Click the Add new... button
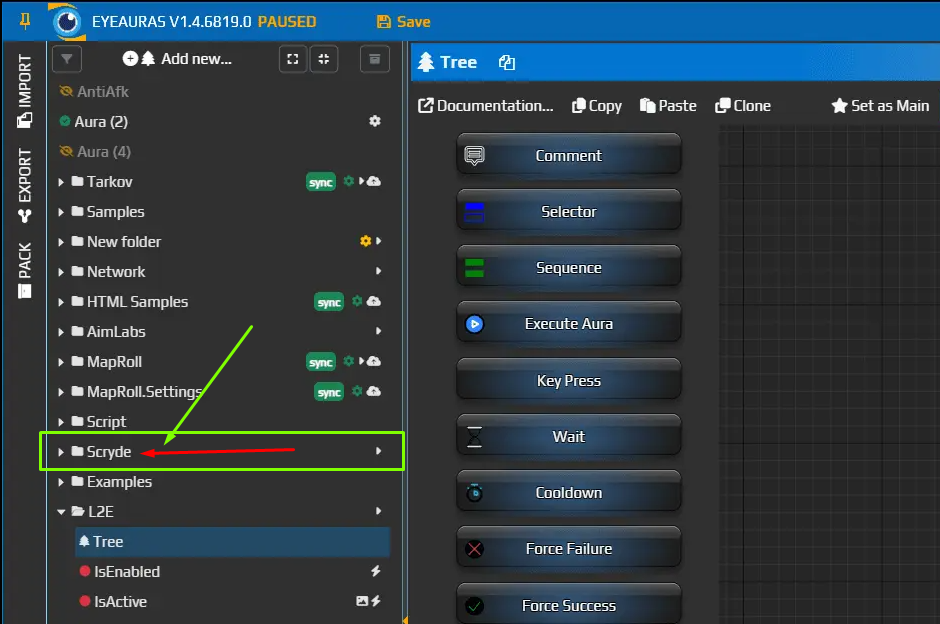Screen dimensions: 940x624 (177, 59)
